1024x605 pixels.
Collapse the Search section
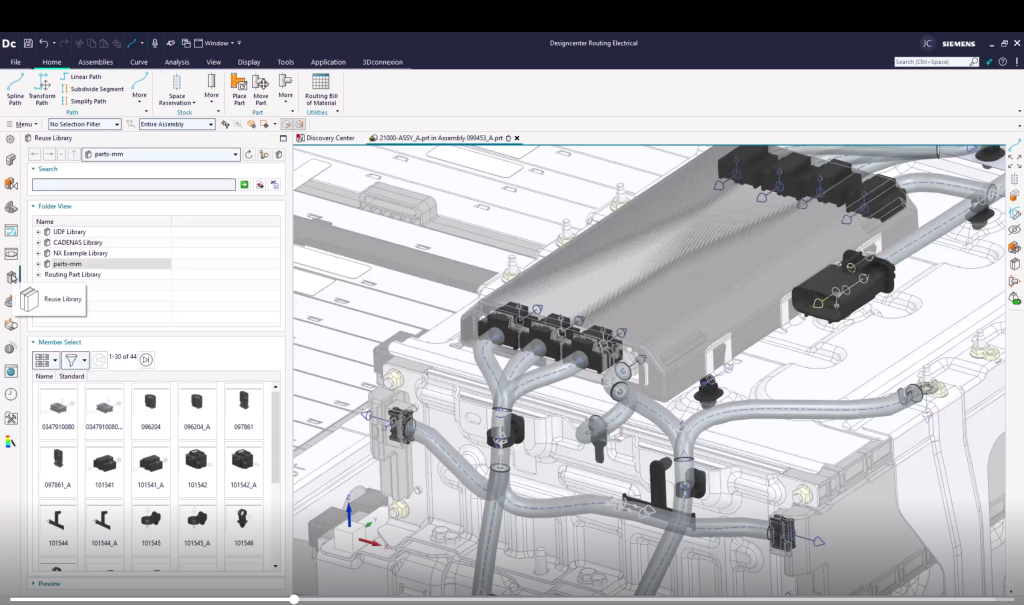pos(33,169)
